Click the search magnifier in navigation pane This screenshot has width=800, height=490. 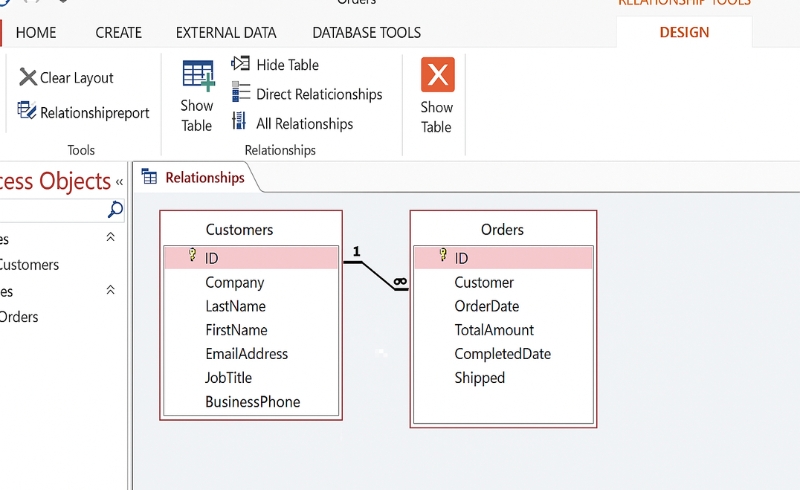pyautogui.click(x=115, y=209)
